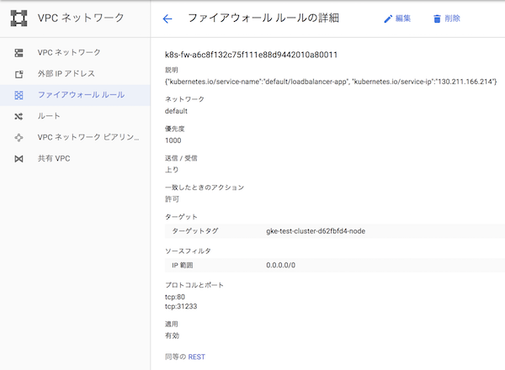505x370 pixels.
Task: Click the direction value 上り
Action: [172, 170]
